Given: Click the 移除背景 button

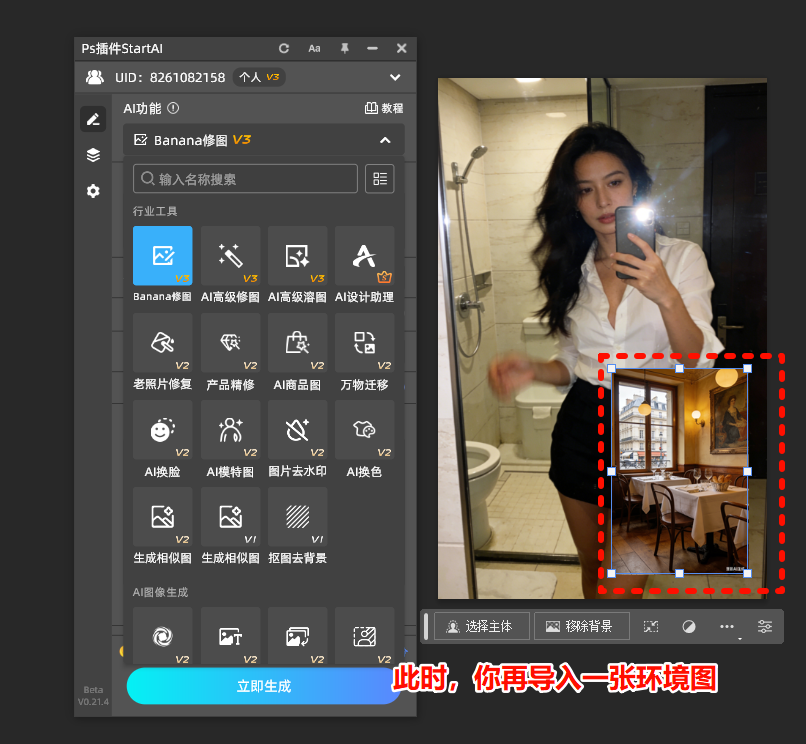Looking at the screenshot, I should pyautogui.click(x=581, y=627).
